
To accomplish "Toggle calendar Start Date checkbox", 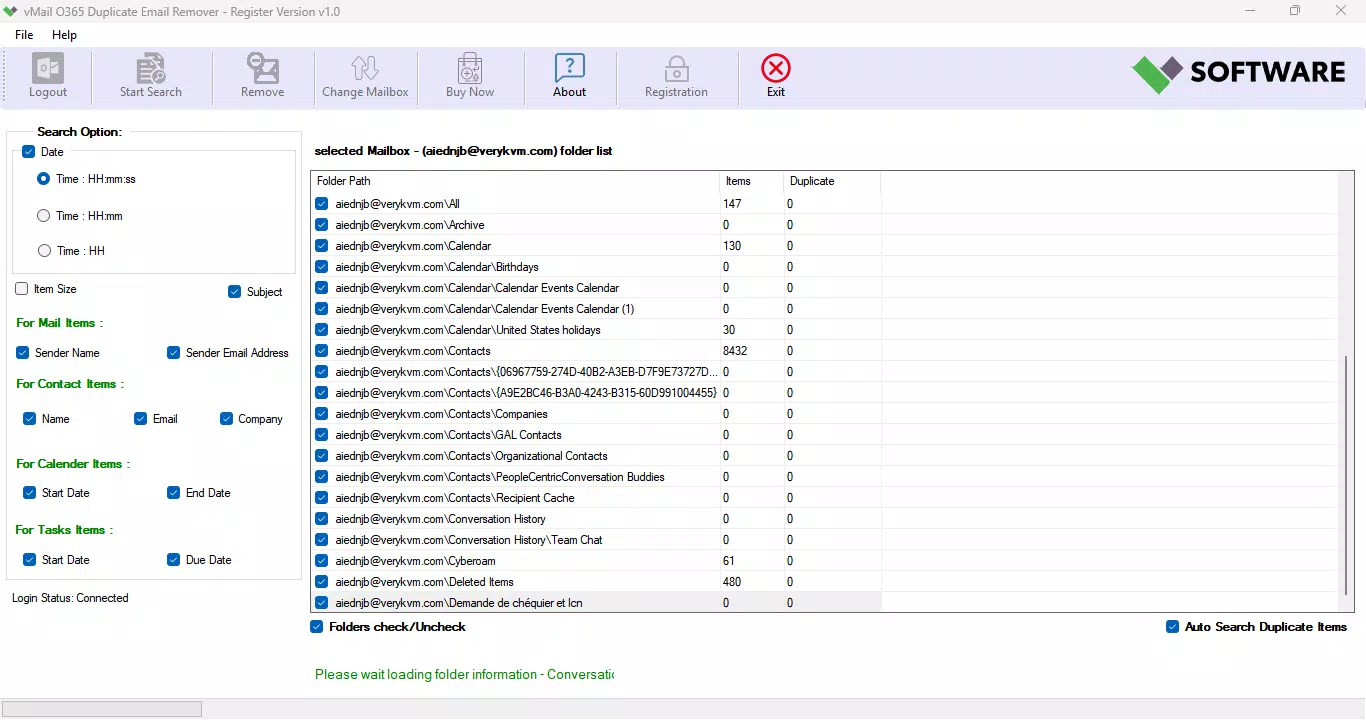I will coord(29,493).
